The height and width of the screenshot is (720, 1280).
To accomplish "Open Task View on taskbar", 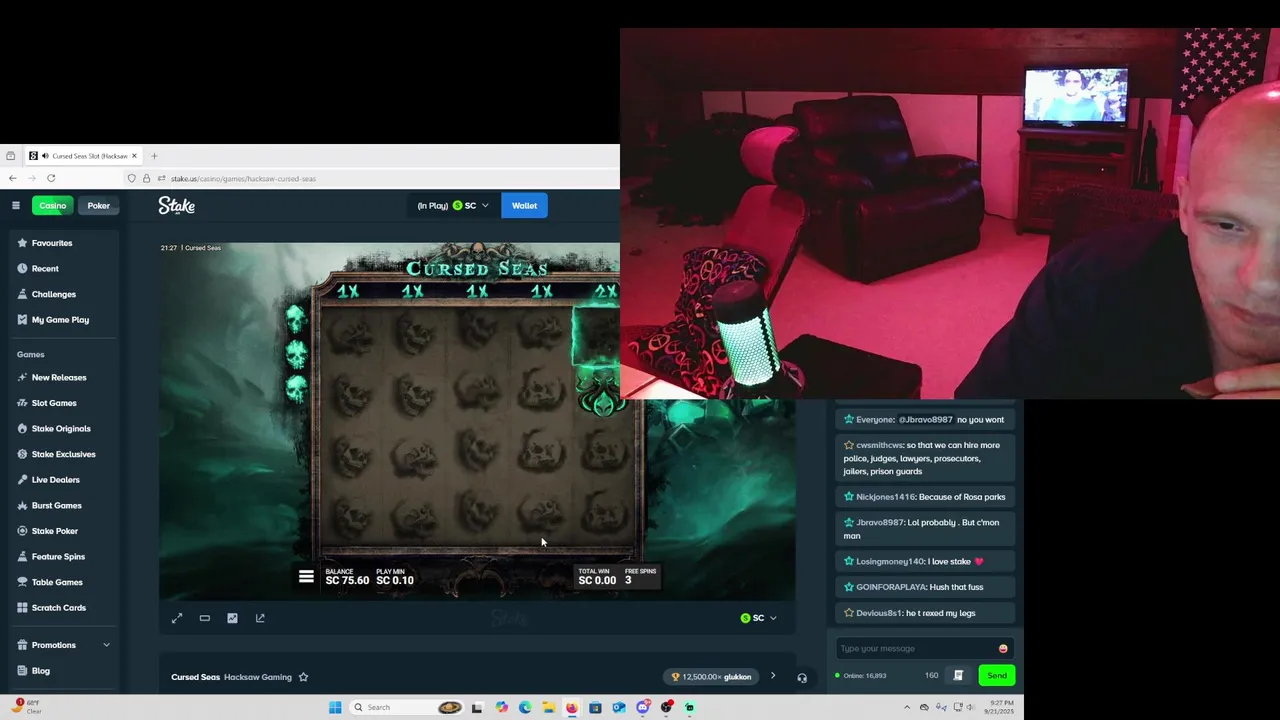I will (477, 707).
